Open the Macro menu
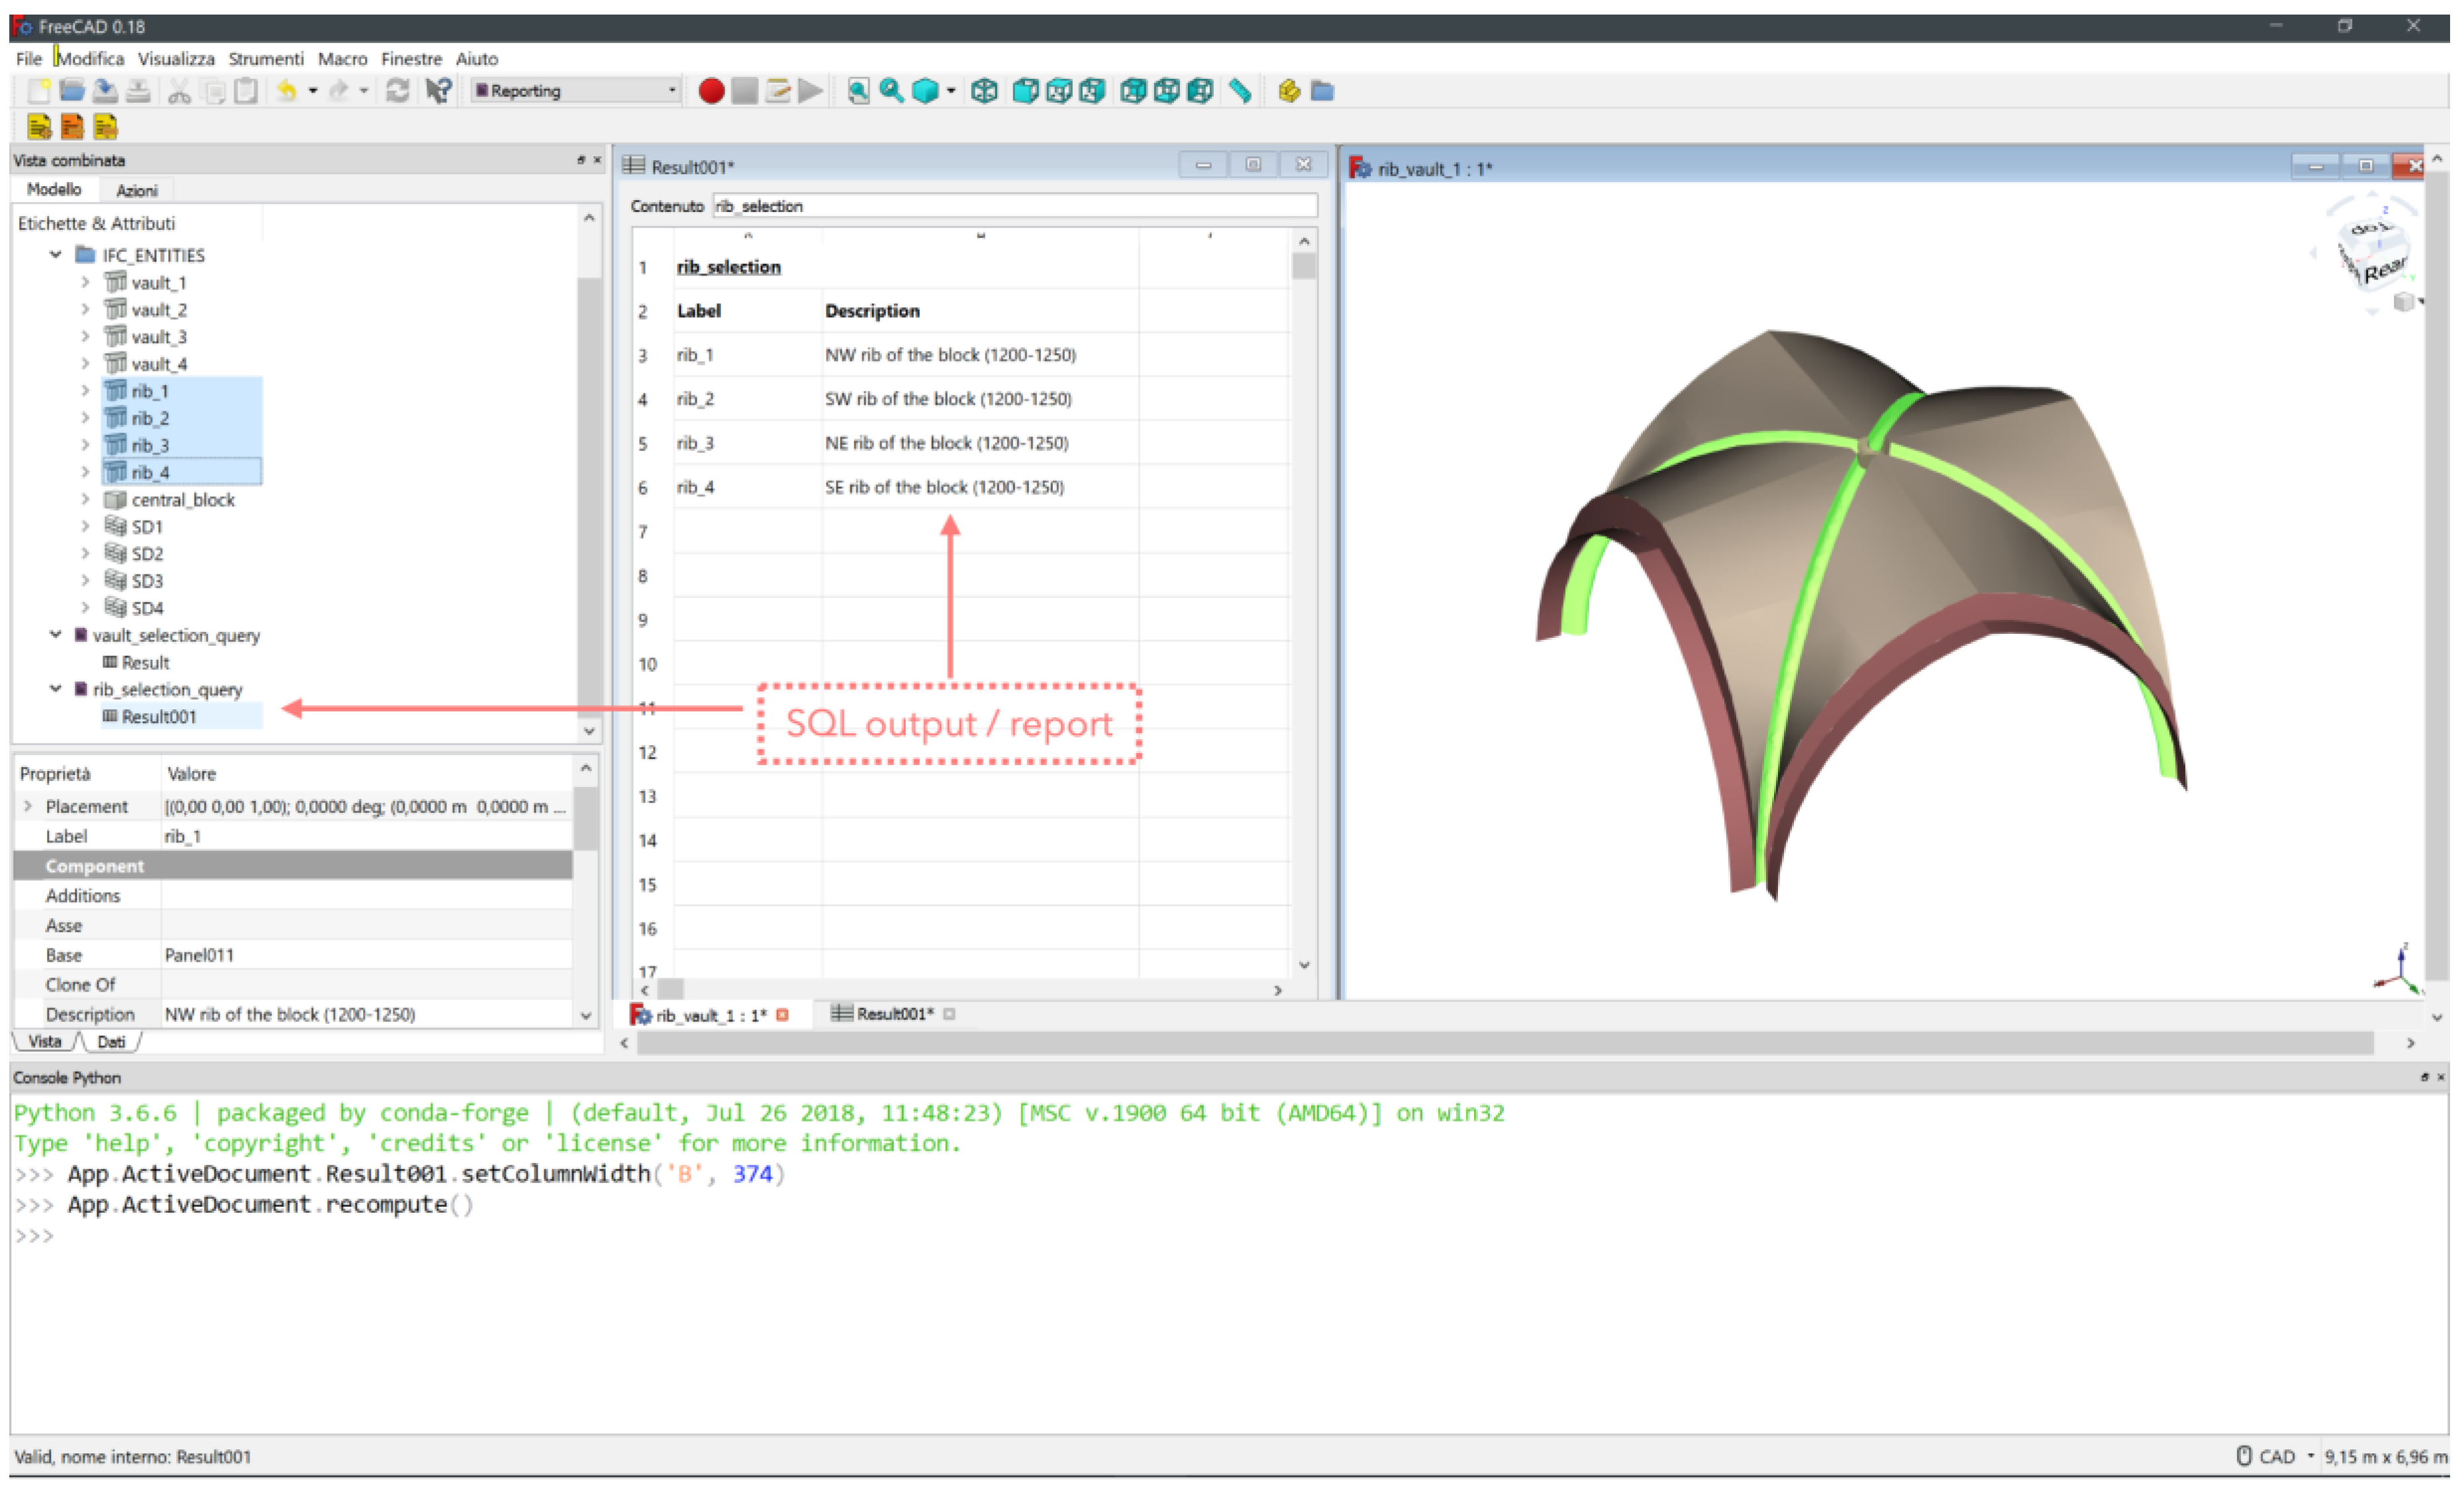2464x1497 pixels. [x=343, y=58]
